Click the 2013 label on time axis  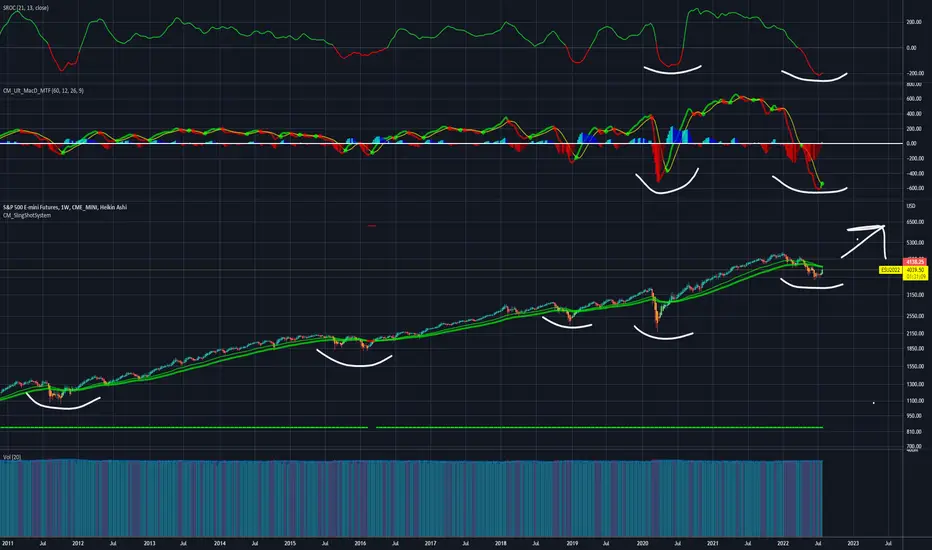tap(149, 543)
